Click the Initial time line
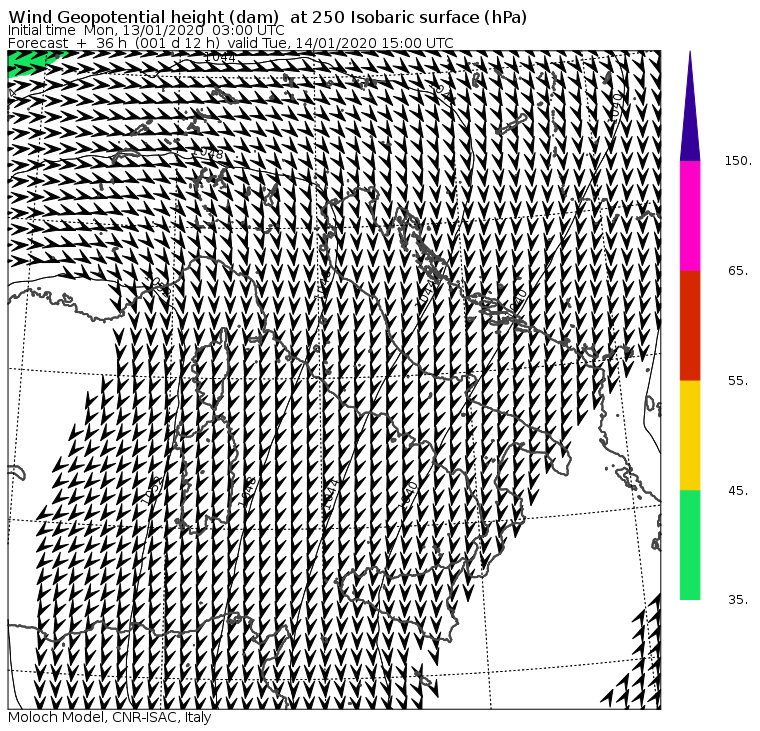Image resolution: width=760 pixels, height=731 pixels. (146, 30)
